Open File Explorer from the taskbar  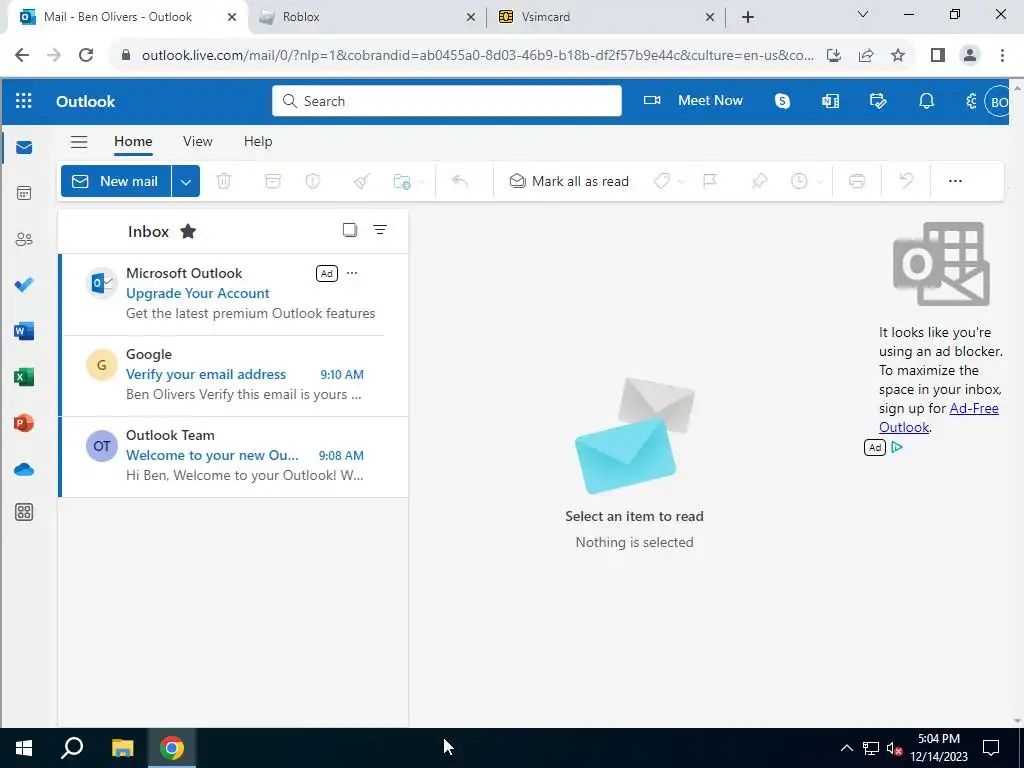pyautogui.click(x=122, y=748)
